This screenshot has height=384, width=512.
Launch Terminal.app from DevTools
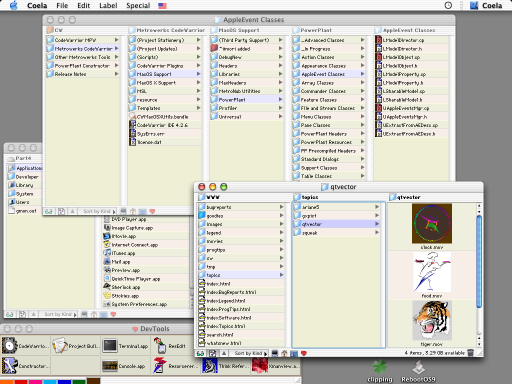click(110, 346)
